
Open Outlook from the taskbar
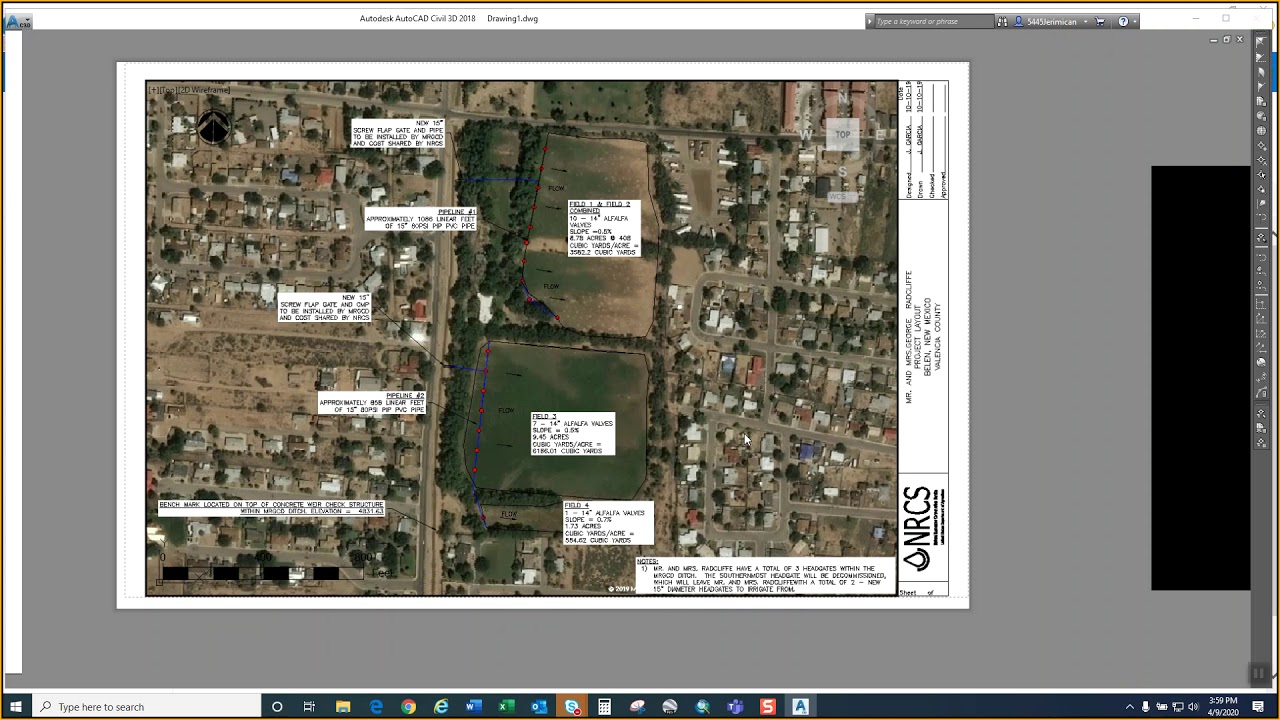click(x=539, y=707)
